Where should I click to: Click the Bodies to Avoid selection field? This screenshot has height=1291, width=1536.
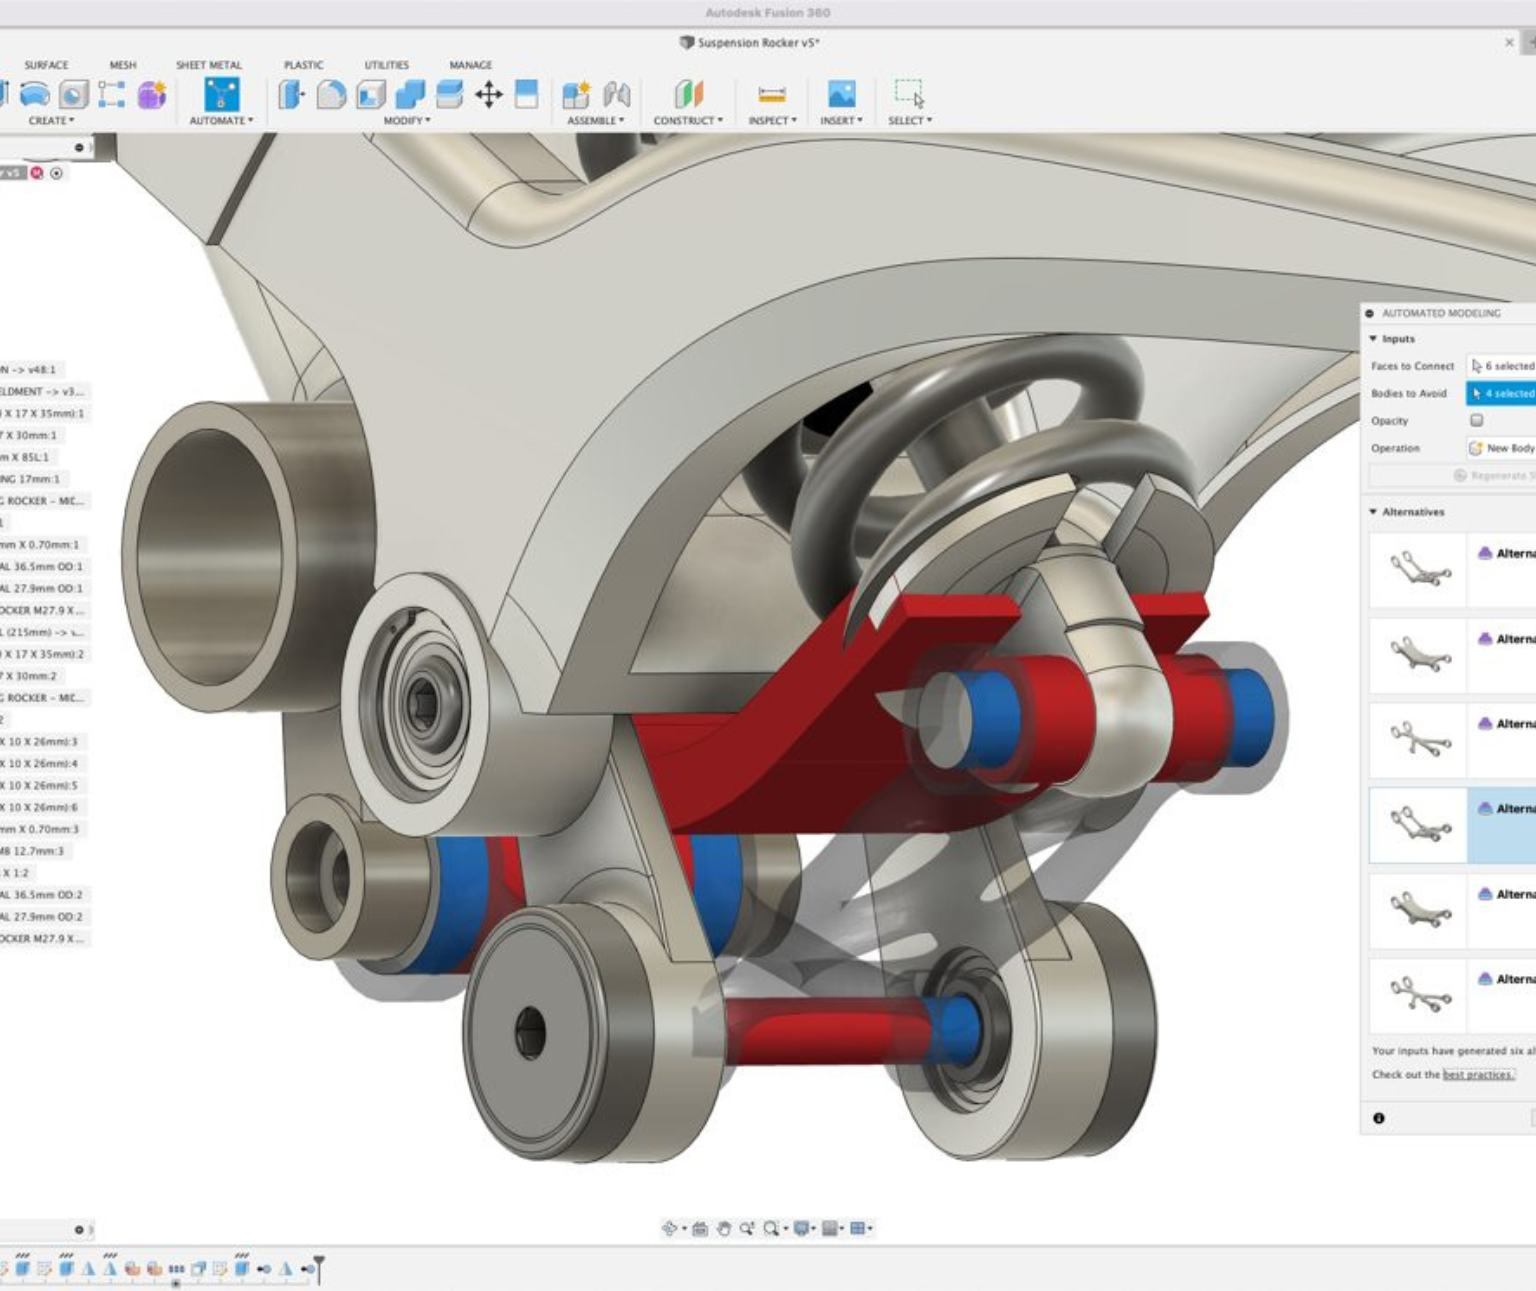(x=1502, y=394)
